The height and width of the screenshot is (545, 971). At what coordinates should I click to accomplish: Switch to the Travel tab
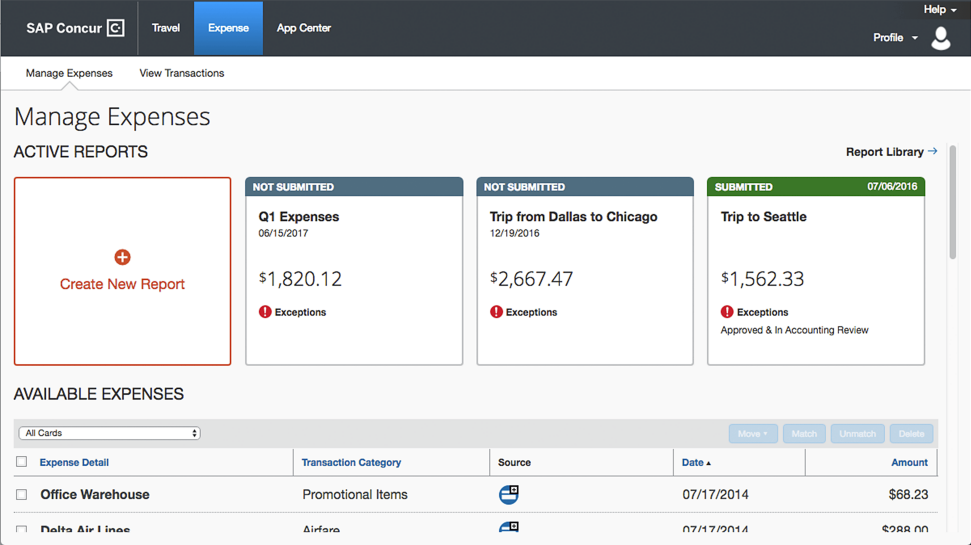[166, 28]
